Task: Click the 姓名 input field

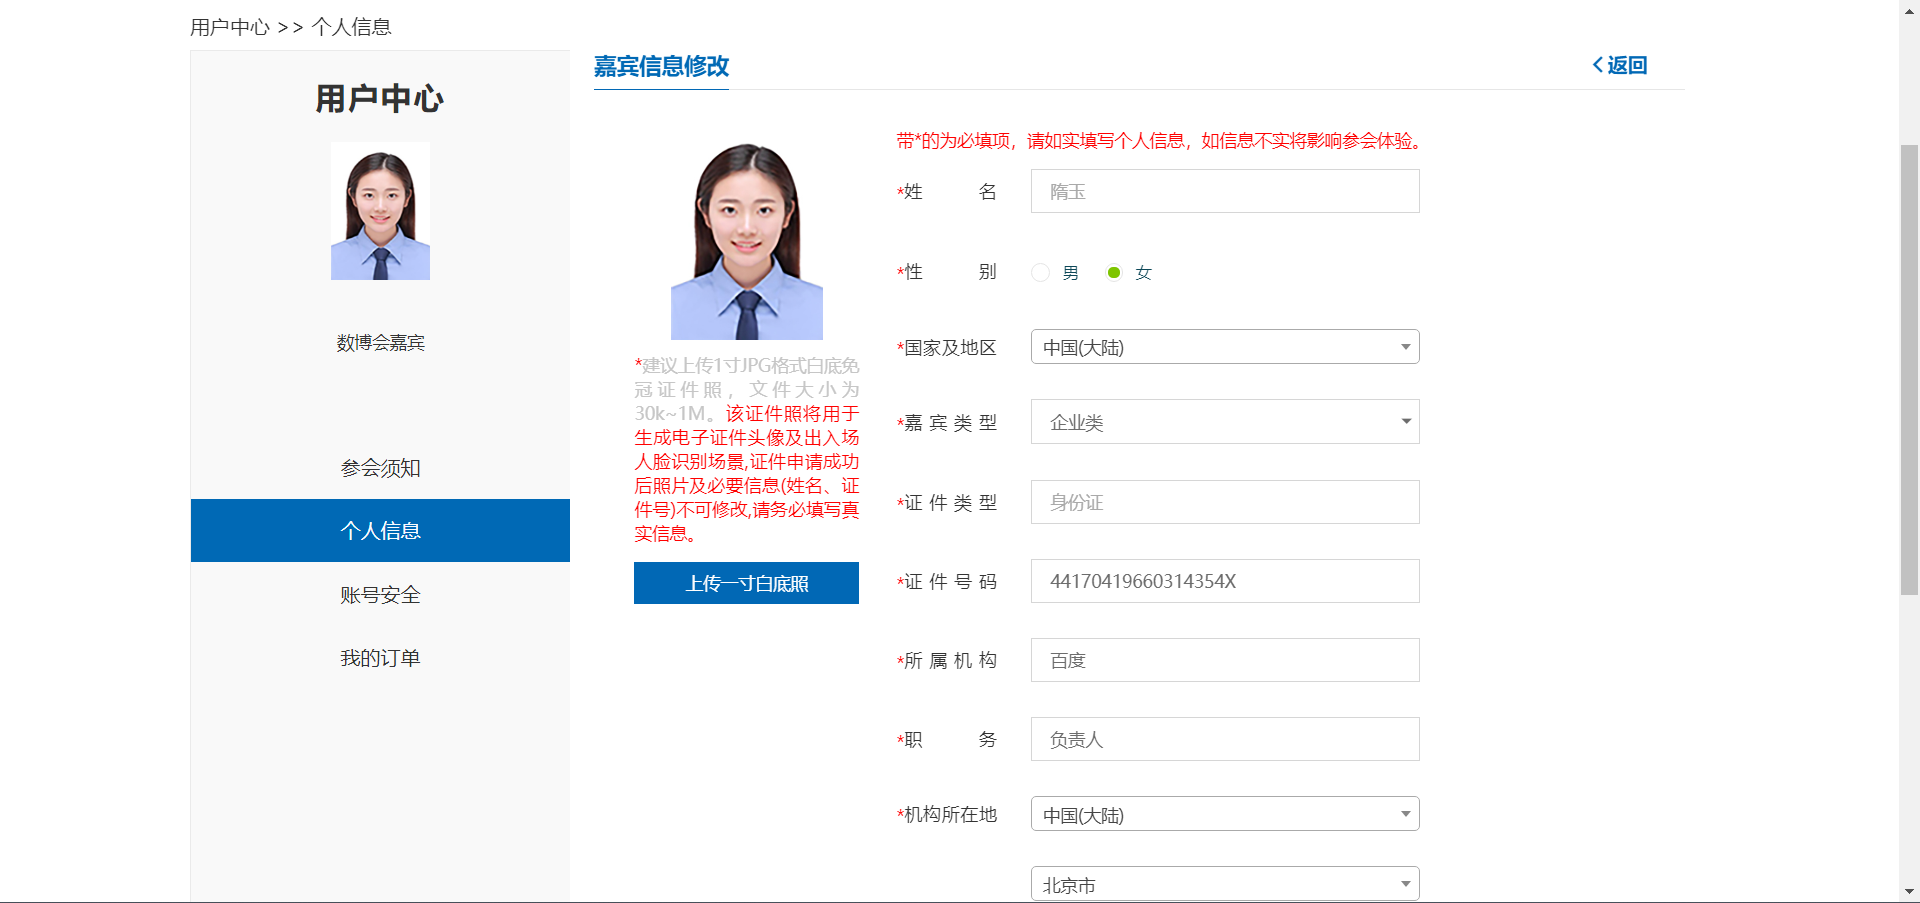Action: (1224, 191)
